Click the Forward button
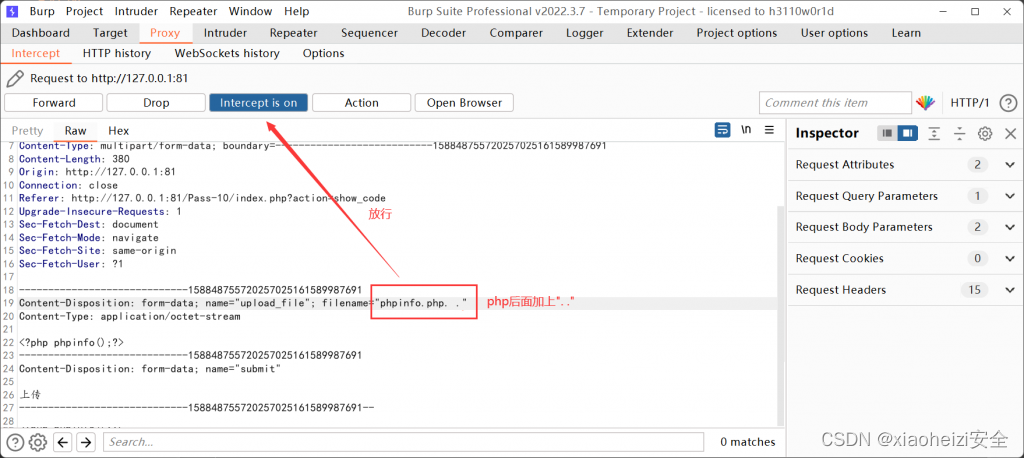This screenshot has width=1024, height=458. 54,103
